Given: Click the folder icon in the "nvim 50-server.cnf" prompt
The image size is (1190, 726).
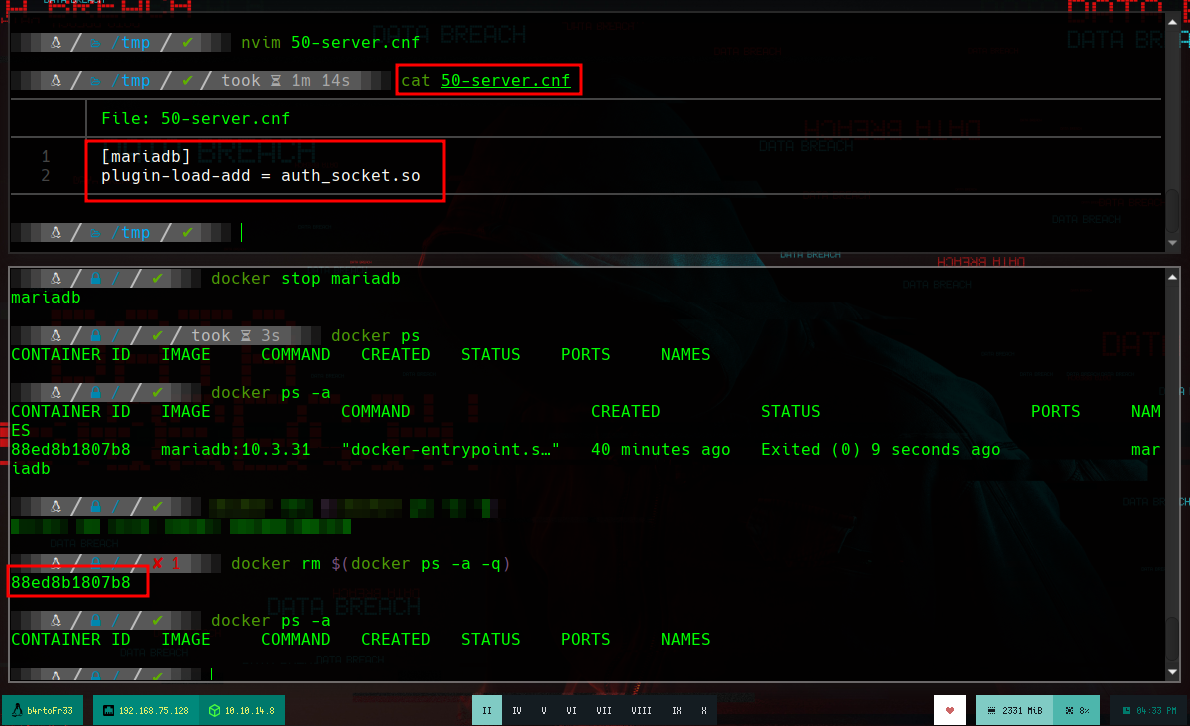Looking at the screenshot, I should [x=96, y=43].
